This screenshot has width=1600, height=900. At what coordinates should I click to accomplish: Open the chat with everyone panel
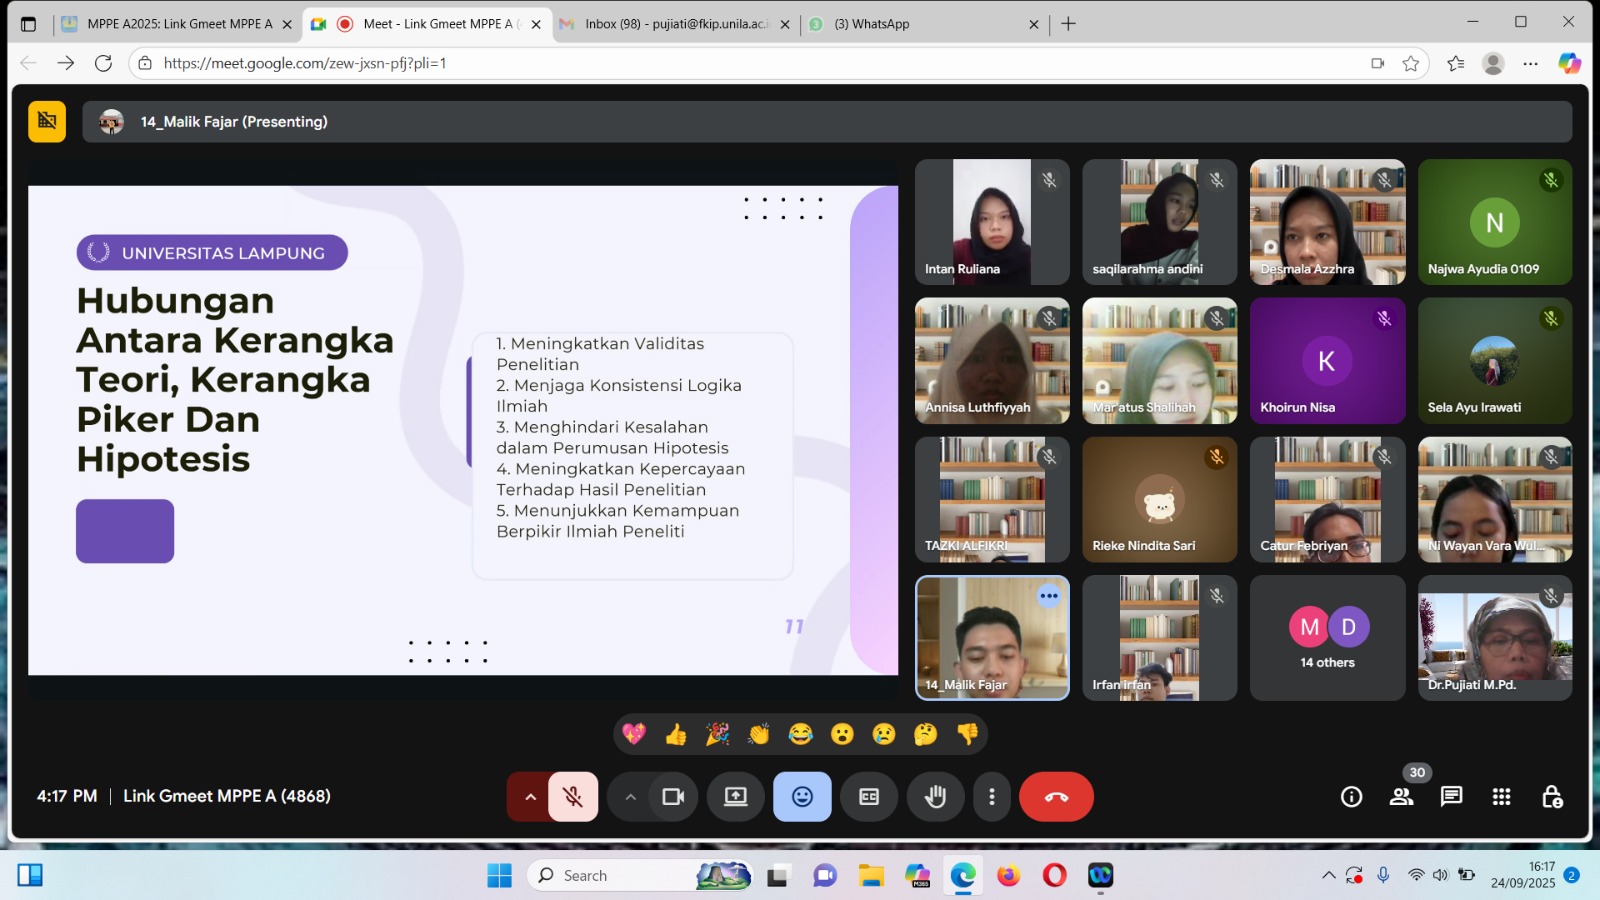(x=1451, y=797)
